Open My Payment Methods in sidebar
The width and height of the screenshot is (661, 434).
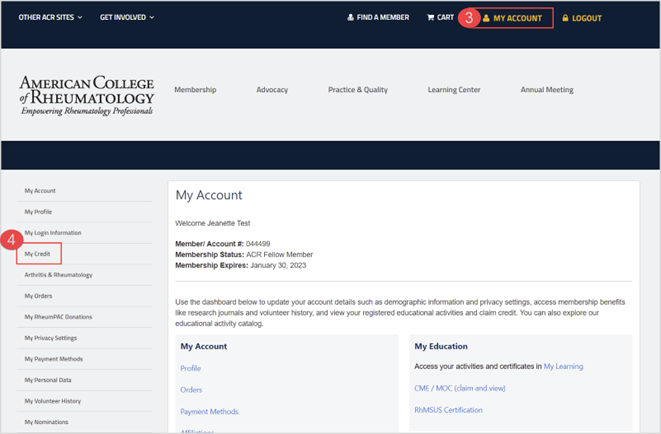tap(54, 359)
